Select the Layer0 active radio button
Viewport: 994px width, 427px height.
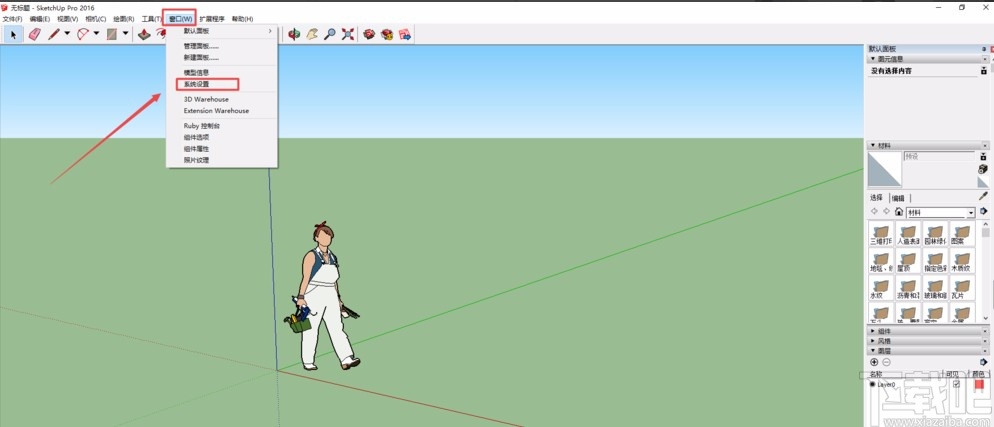[873, 384]
